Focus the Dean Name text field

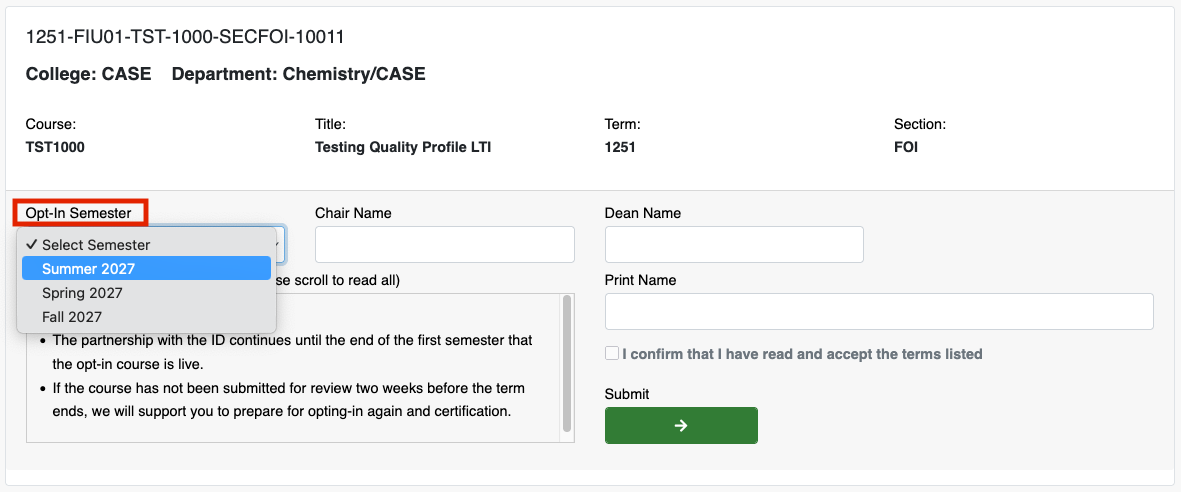coord(734,244)
